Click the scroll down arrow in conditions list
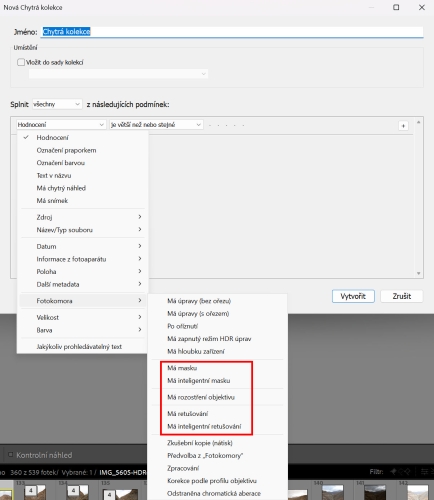The height and width of the screenshot is (500, 434). pos(418,273)
